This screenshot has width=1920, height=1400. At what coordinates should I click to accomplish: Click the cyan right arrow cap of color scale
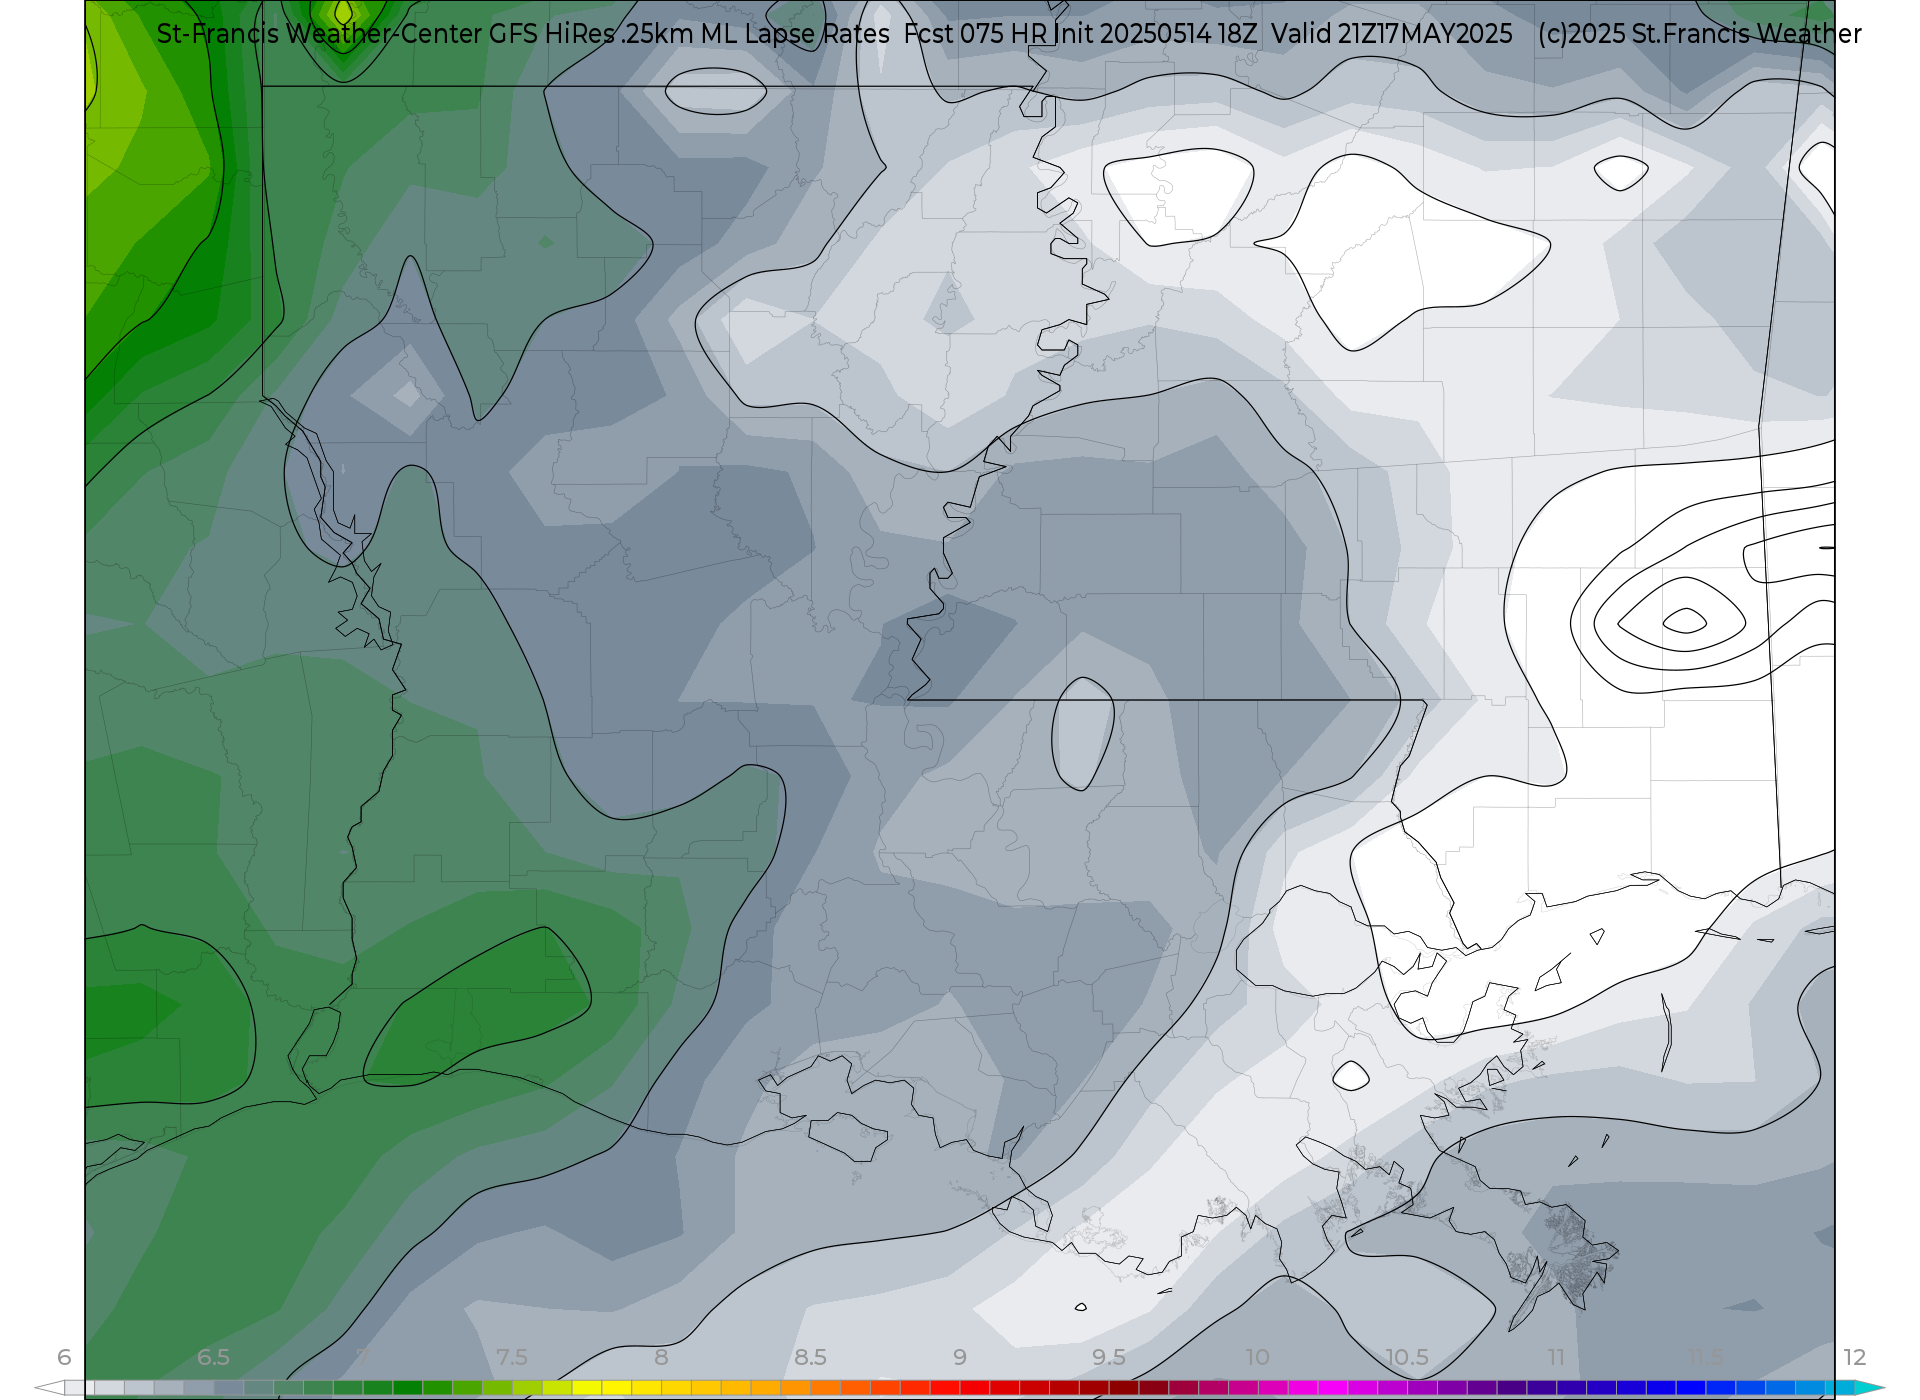pyautogui.click(x=1870, y=1388)
